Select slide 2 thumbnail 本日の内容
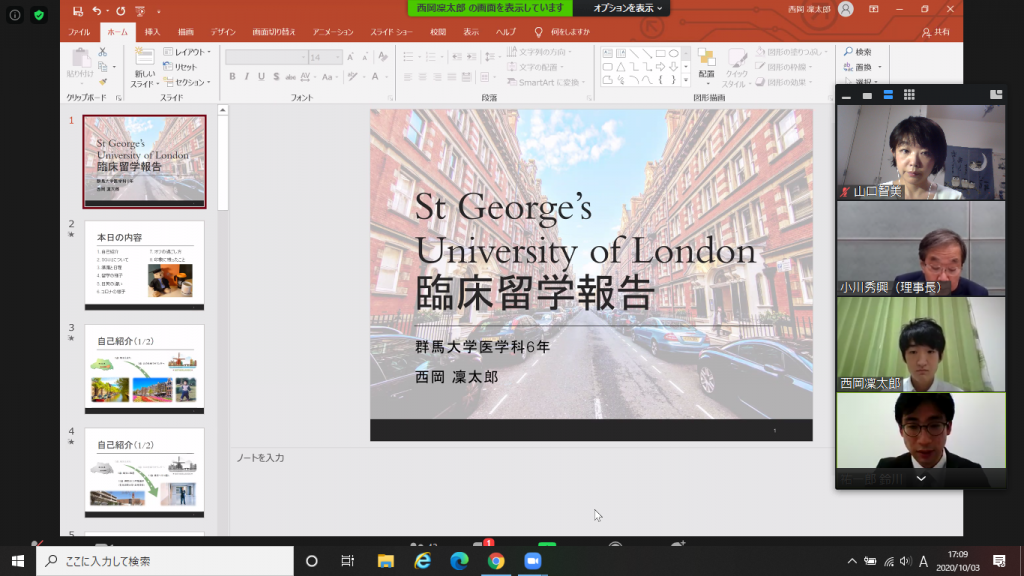The height and width of the screenshot is (576, 1024). [144, 265]
